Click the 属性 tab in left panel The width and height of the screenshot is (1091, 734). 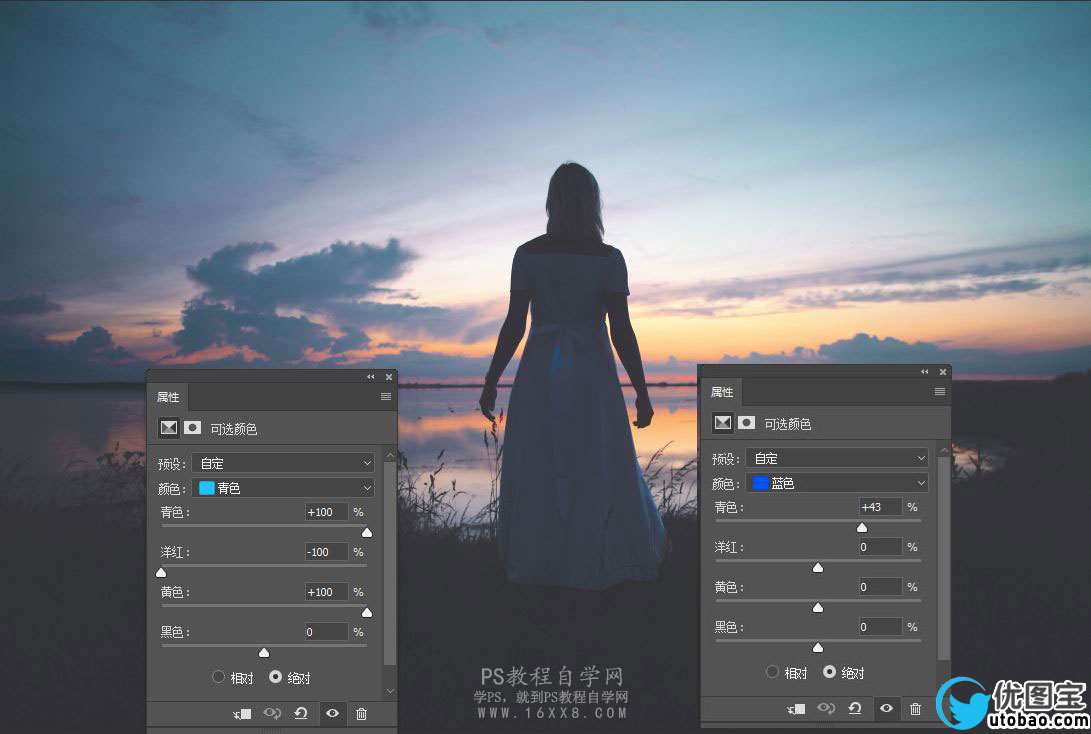168,397
